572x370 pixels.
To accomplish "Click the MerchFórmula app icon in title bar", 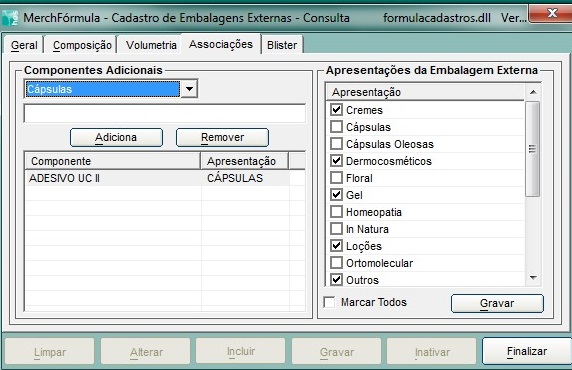I will (x=10, y=18).
